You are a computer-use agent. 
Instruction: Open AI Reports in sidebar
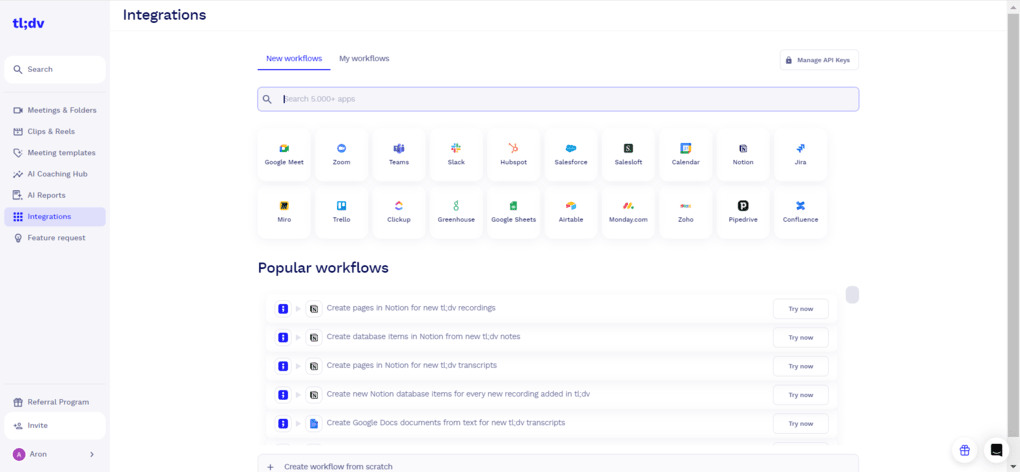(55, 195)
